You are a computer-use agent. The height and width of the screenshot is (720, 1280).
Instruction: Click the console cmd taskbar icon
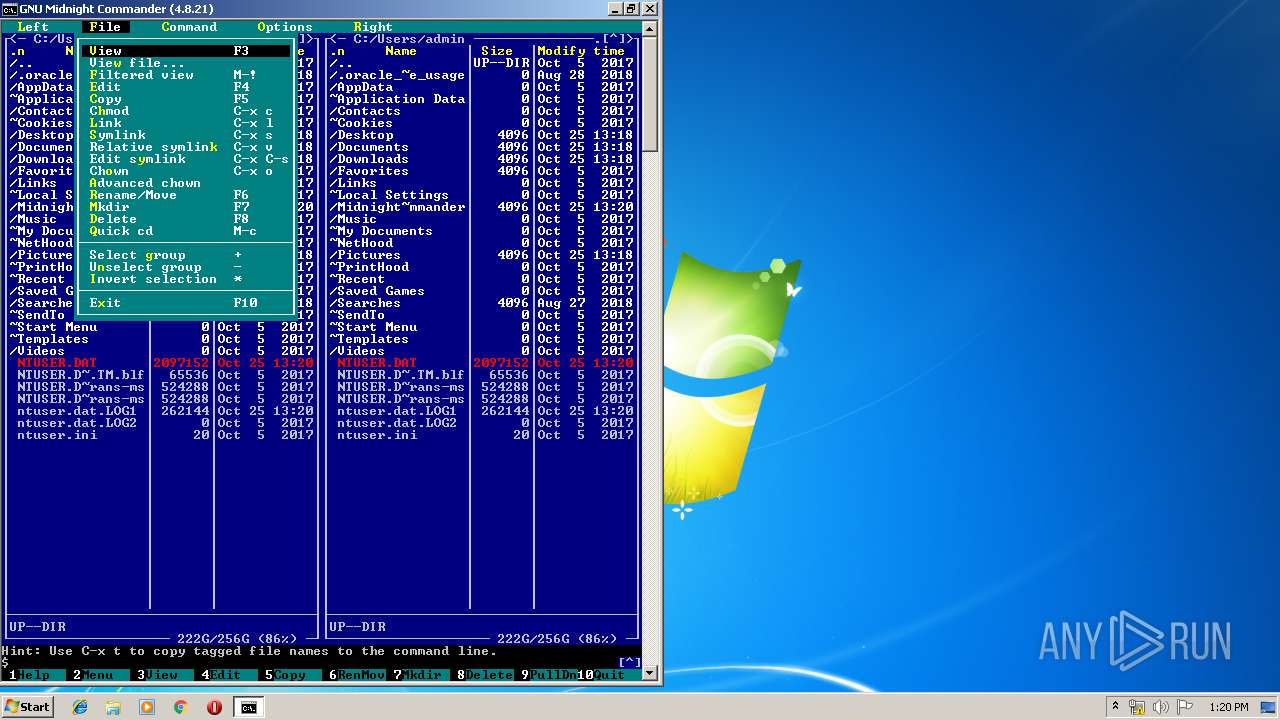pyautogui.click(x=247, y=707)
